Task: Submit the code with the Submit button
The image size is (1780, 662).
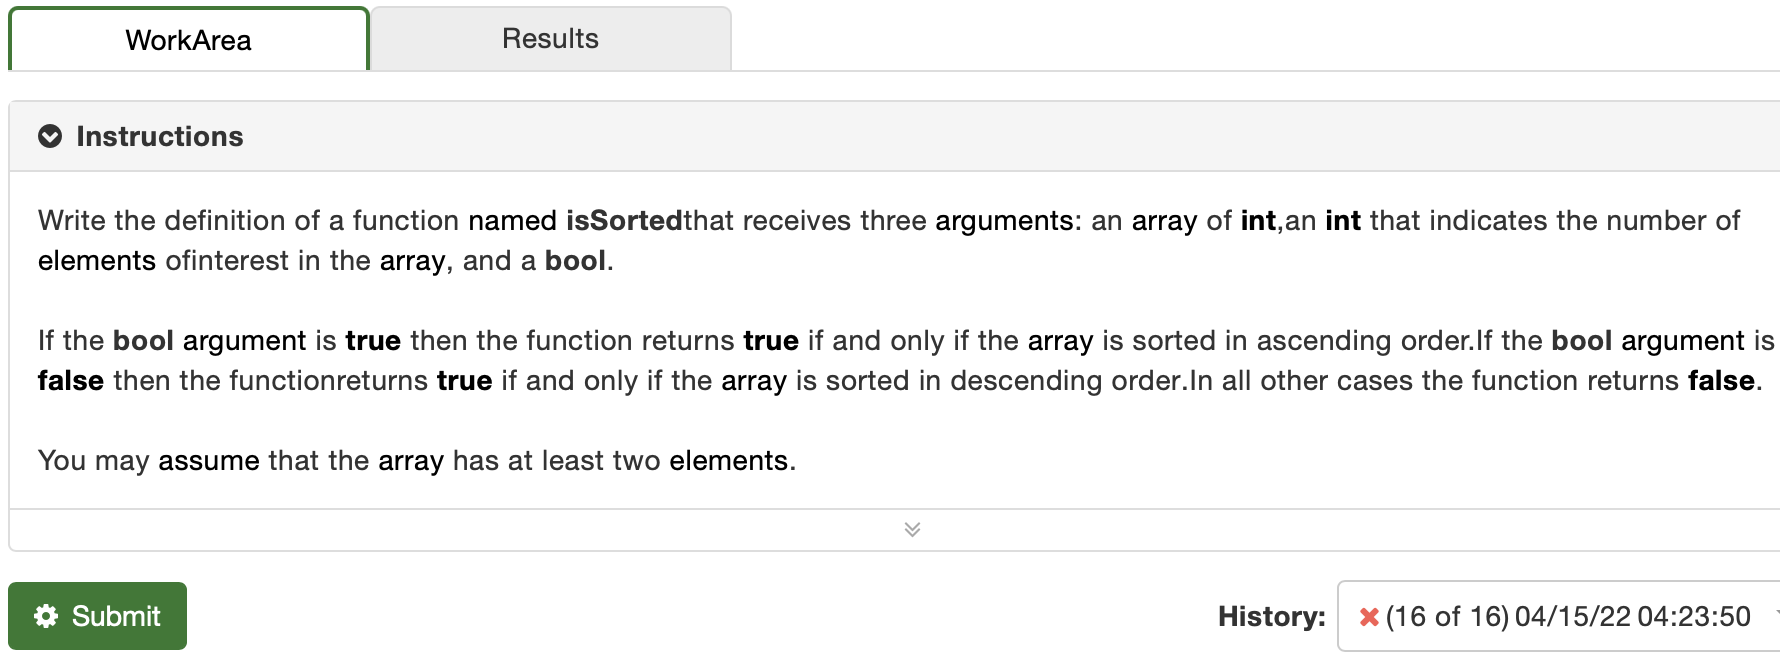Action: click(x=98, y=616)
